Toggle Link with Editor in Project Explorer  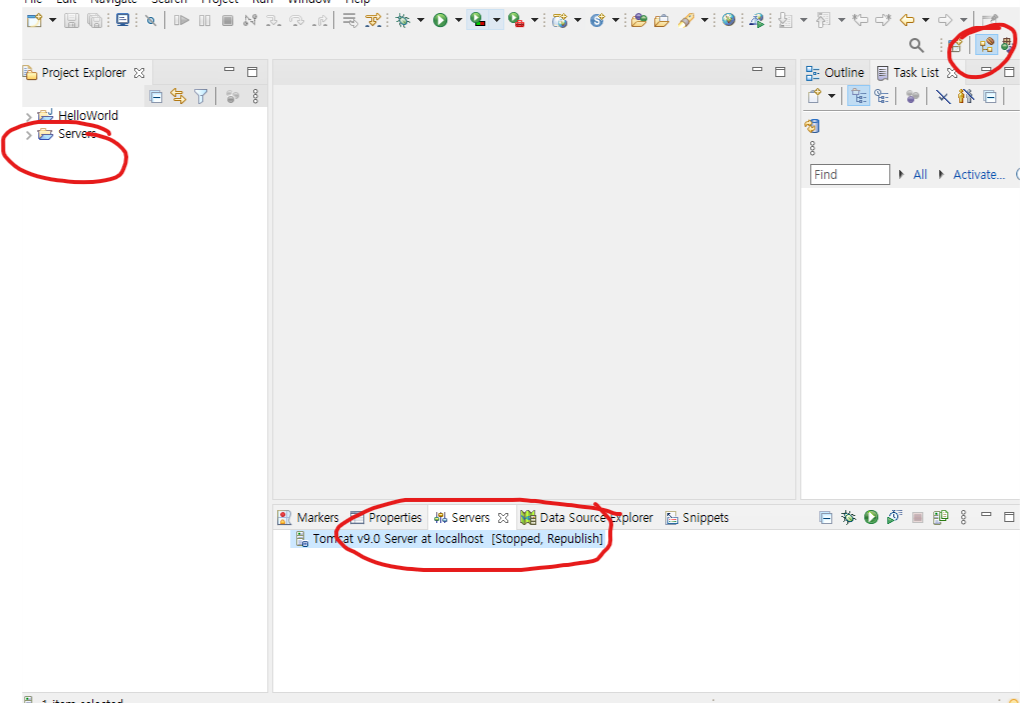(178, 97)
